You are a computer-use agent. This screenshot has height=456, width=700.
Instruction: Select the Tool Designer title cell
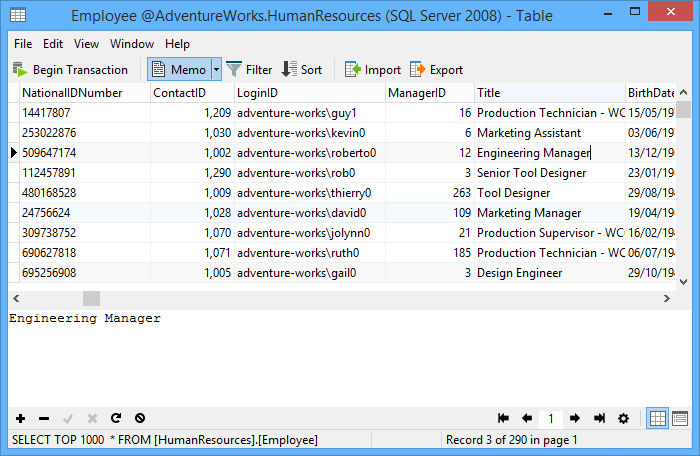(550, 193)
